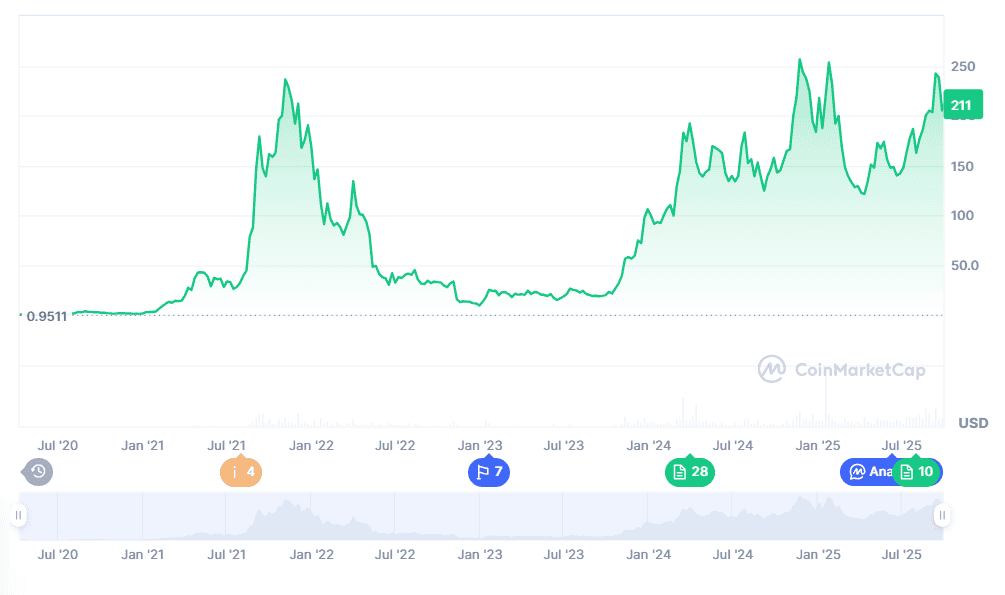This screenshot has height=595, width=1005.
Task: Open the history marker below Jul '20
Action: click(37, 471)
